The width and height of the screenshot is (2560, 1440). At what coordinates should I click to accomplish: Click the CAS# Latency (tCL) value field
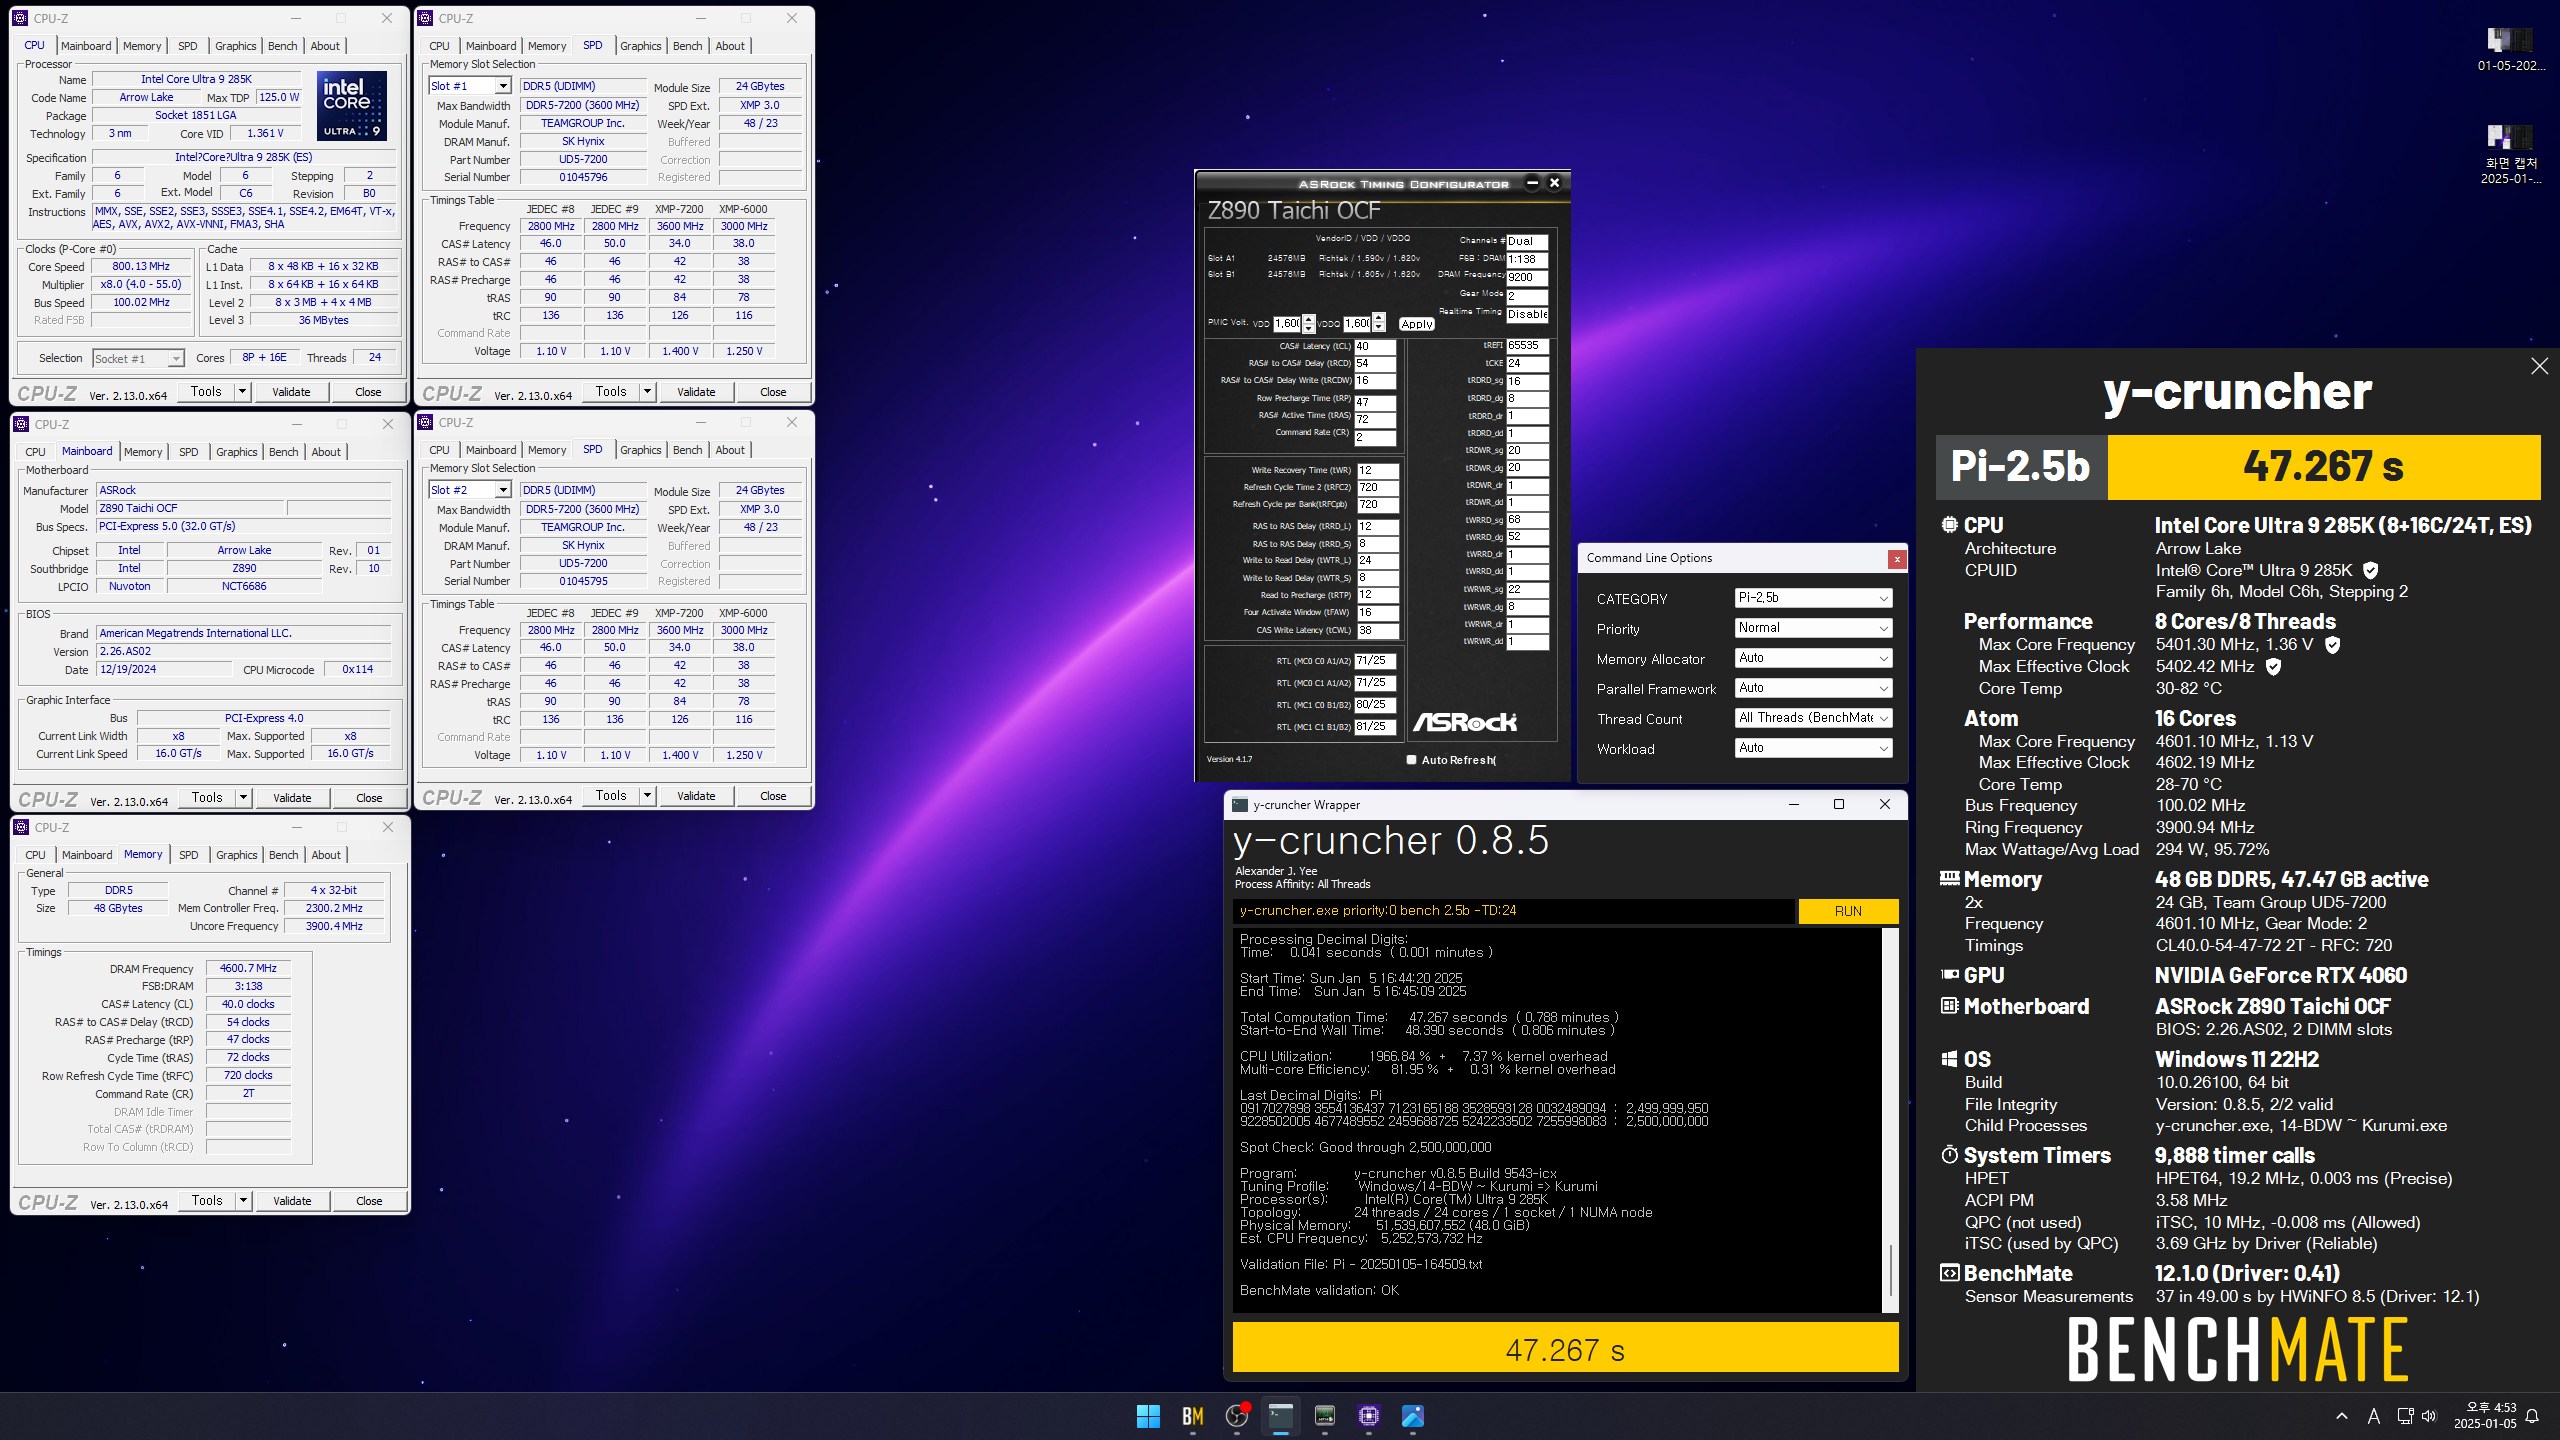pyautogui.click(x=1375, y=346)
